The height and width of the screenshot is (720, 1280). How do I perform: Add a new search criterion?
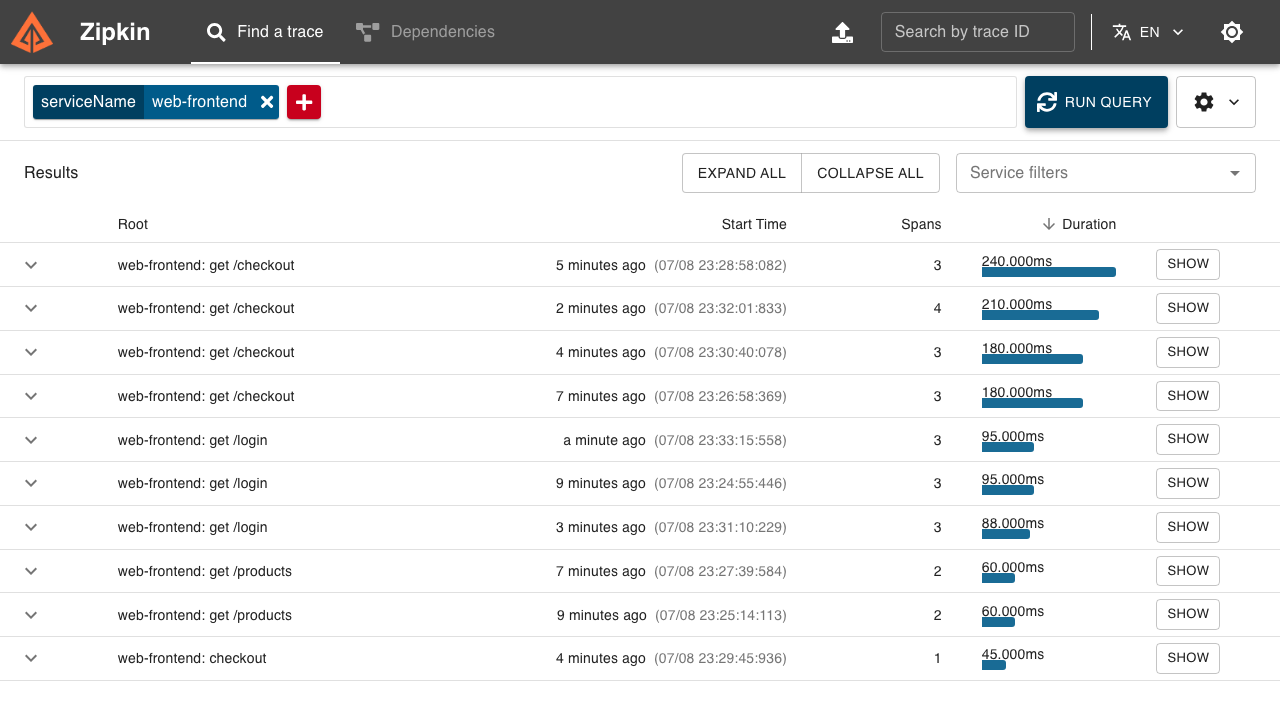click(x=304, y=102)
